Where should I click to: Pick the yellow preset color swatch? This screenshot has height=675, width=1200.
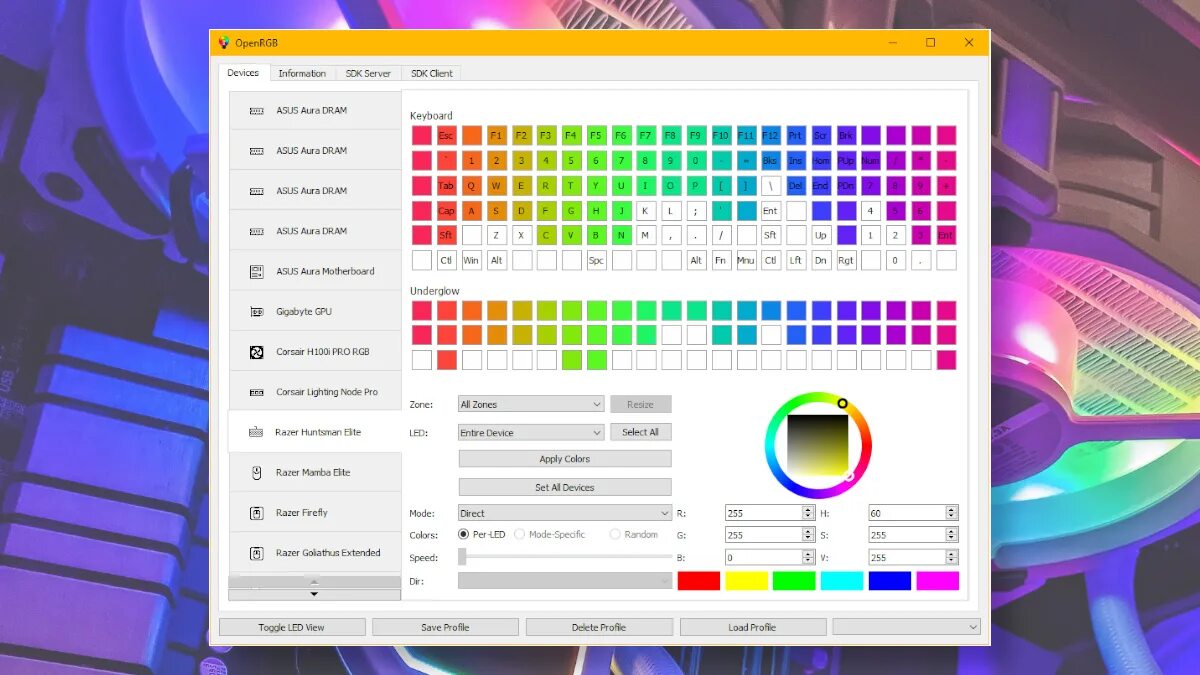(746, 580)
